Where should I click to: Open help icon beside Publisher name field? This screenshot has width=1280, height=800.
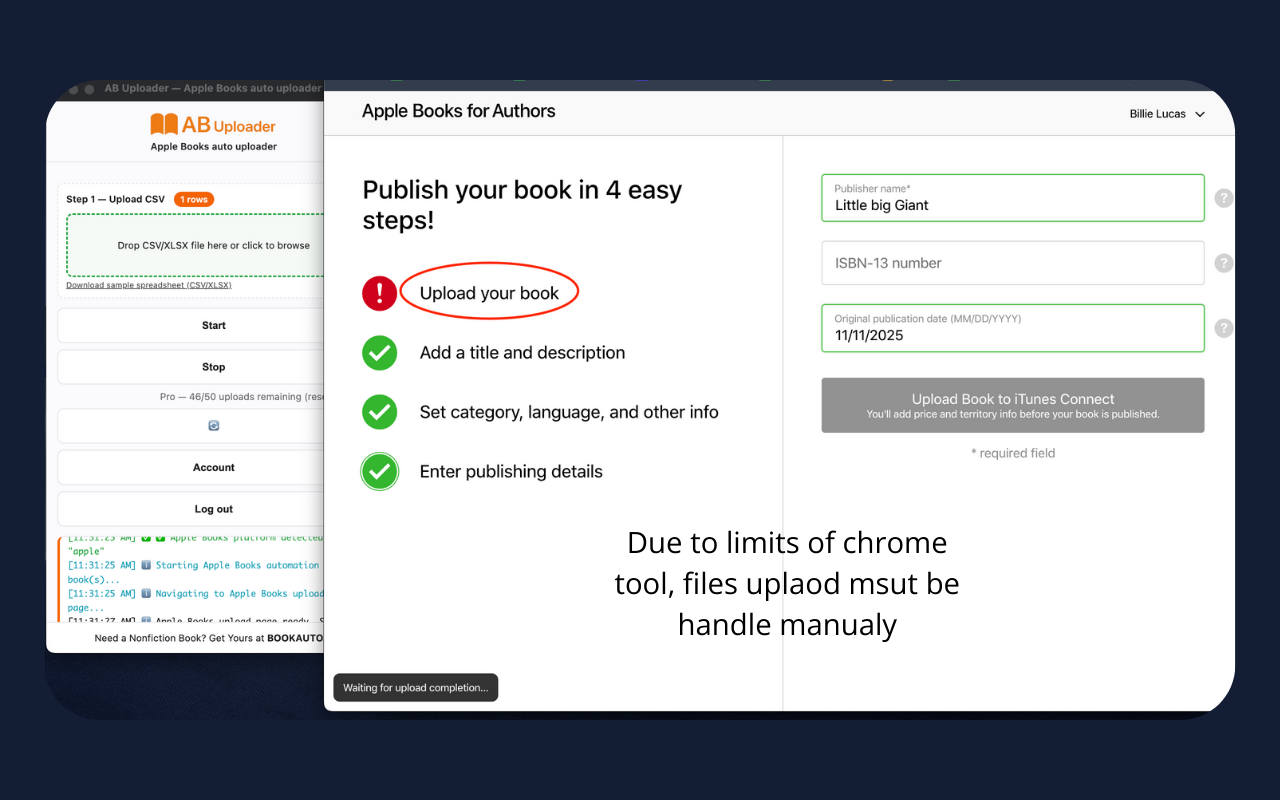(x=1224, y=198)
